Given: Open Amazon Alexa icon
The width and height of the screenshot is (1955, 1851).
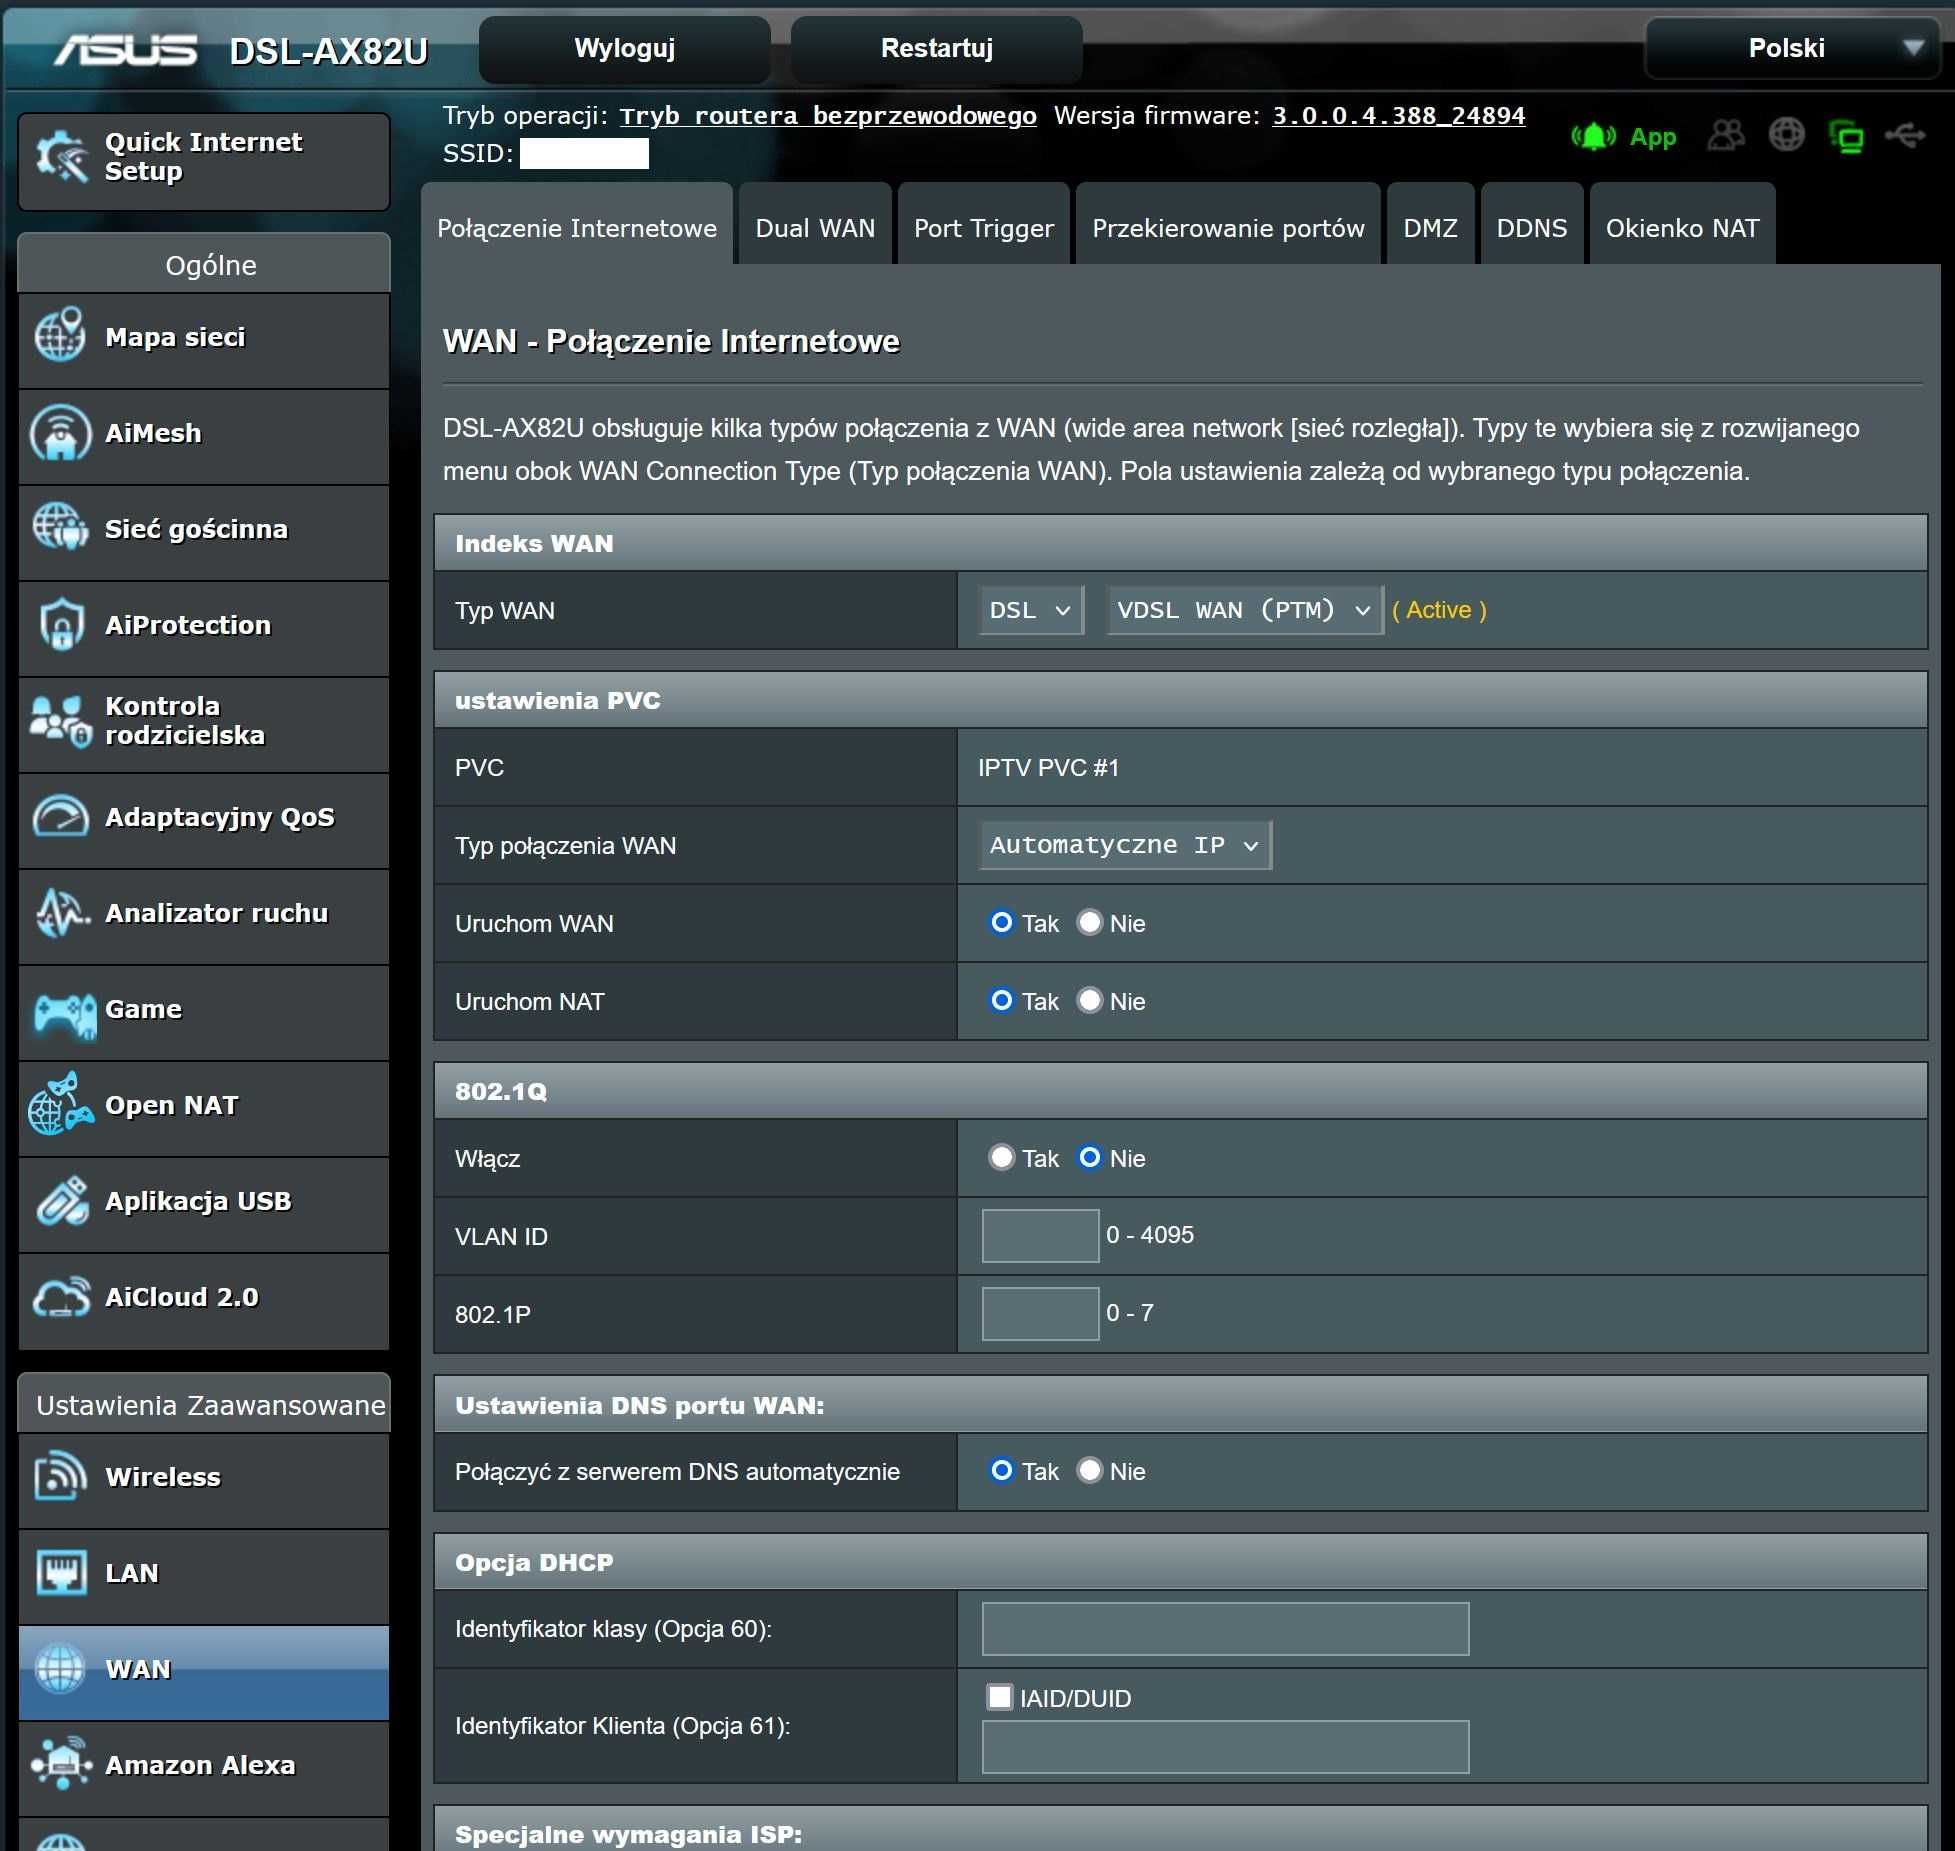Looking at the screenshot, I should point(62,1762).
